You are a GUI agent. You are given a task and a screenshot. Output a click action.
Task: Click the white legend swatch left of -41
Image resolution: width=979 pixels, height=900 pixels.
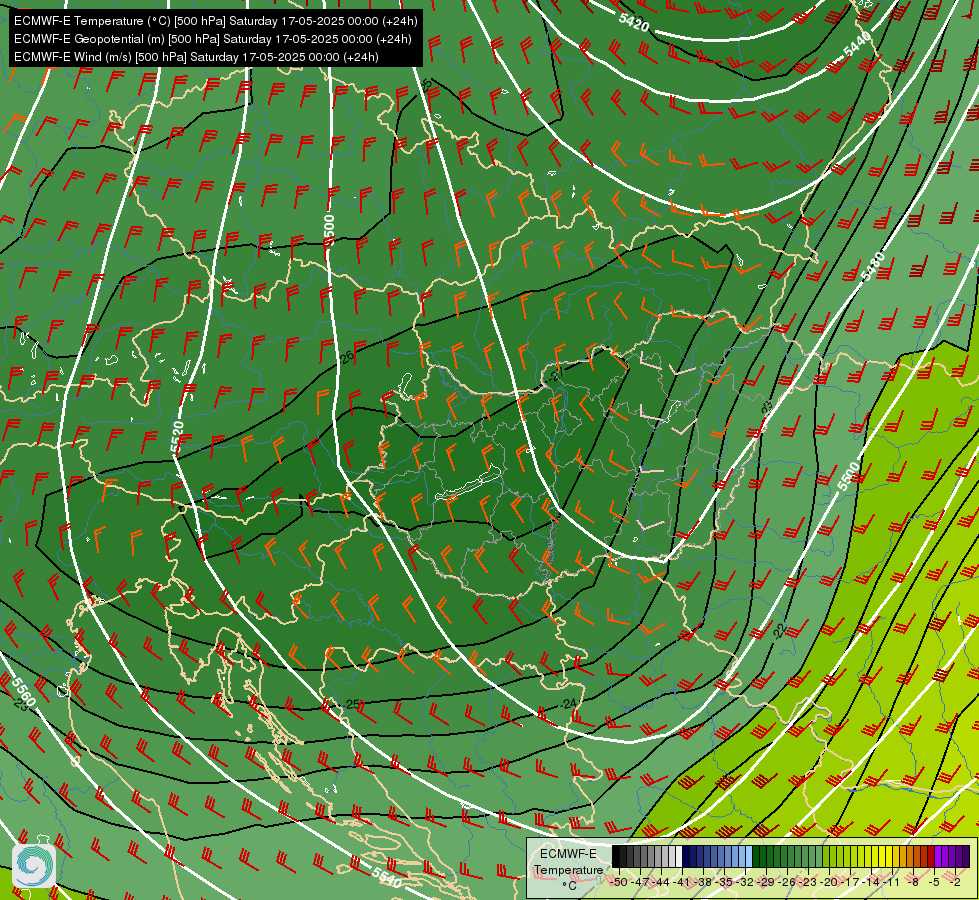coord(679,856)
